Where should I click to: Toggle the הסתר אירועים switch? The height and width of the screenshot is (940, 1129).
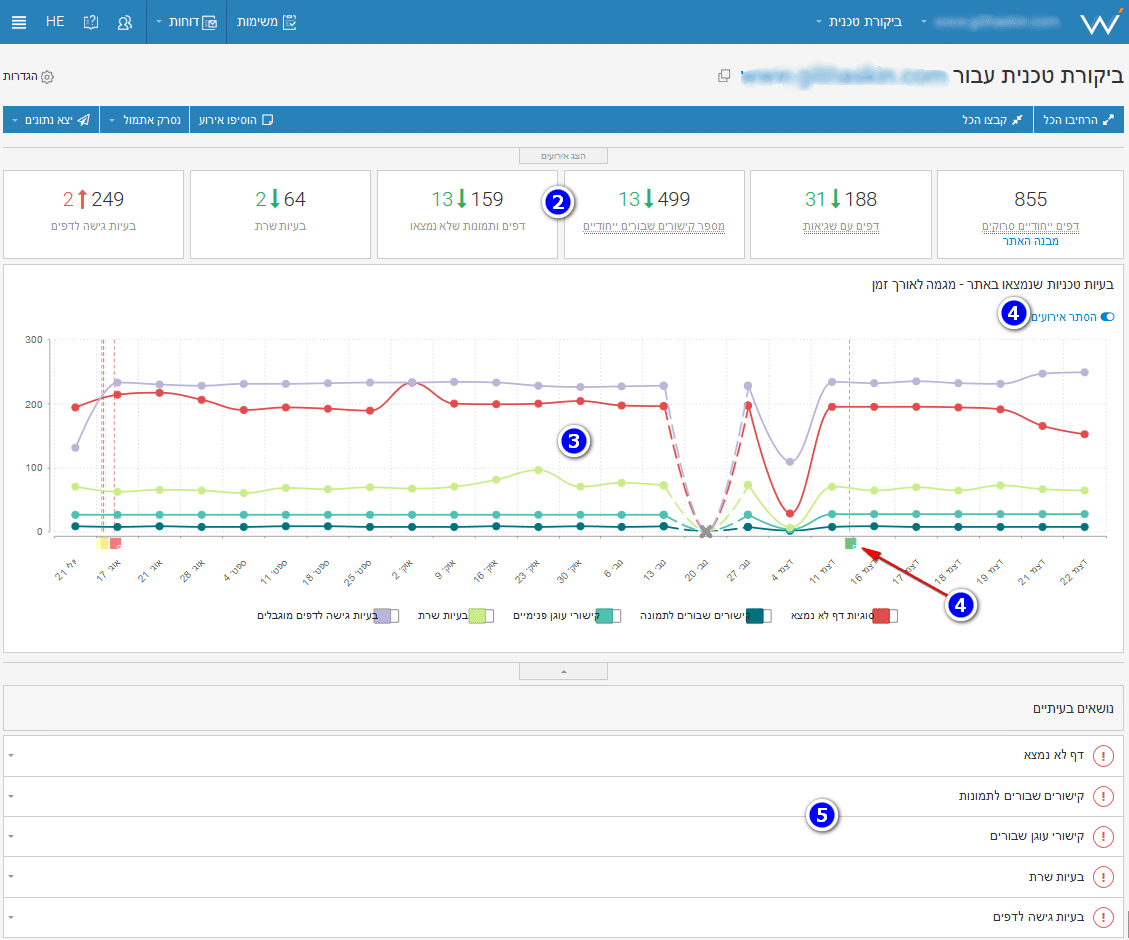coord(1107,317)
